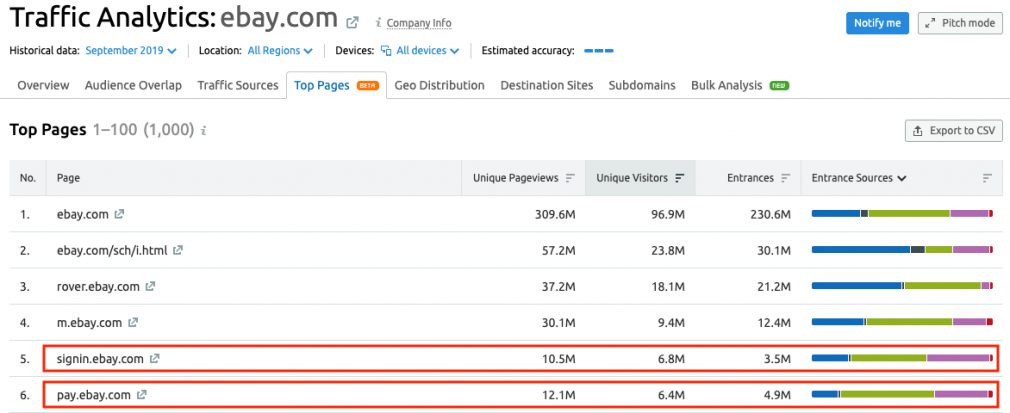Open external link icon for m.ebay.com row

coord(133,323)
